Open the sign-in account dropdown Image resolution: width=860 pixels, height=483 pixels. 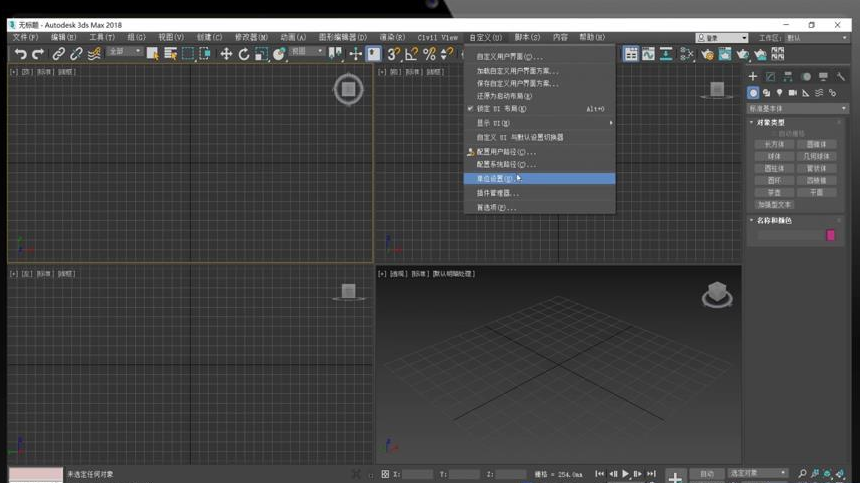click(x=722, y=38)
